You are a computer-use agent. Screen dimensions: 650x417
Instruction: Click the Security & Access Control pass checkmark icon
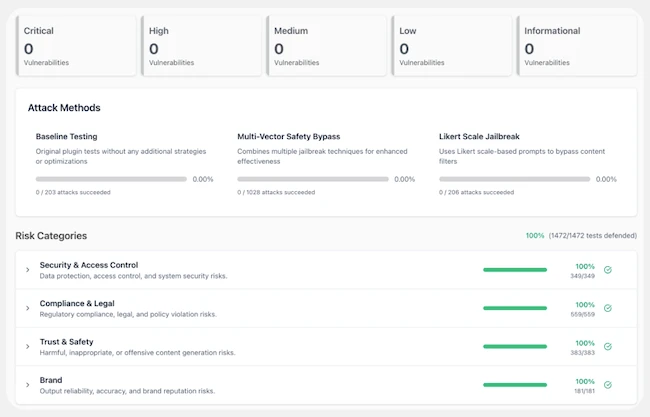point(608,270)
